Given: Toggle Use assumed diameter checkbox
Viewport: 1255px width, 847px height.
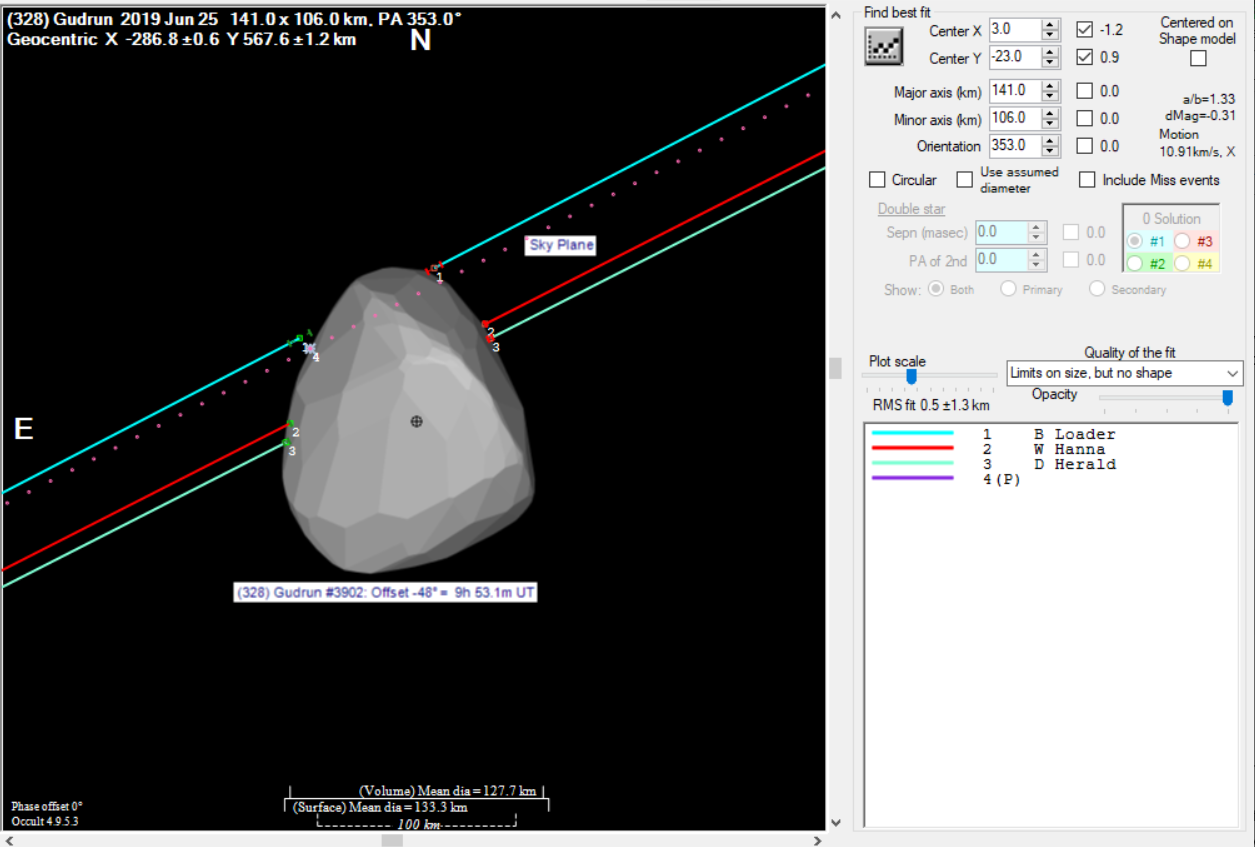Looking at the screenshot, I should tap(964, 180).
